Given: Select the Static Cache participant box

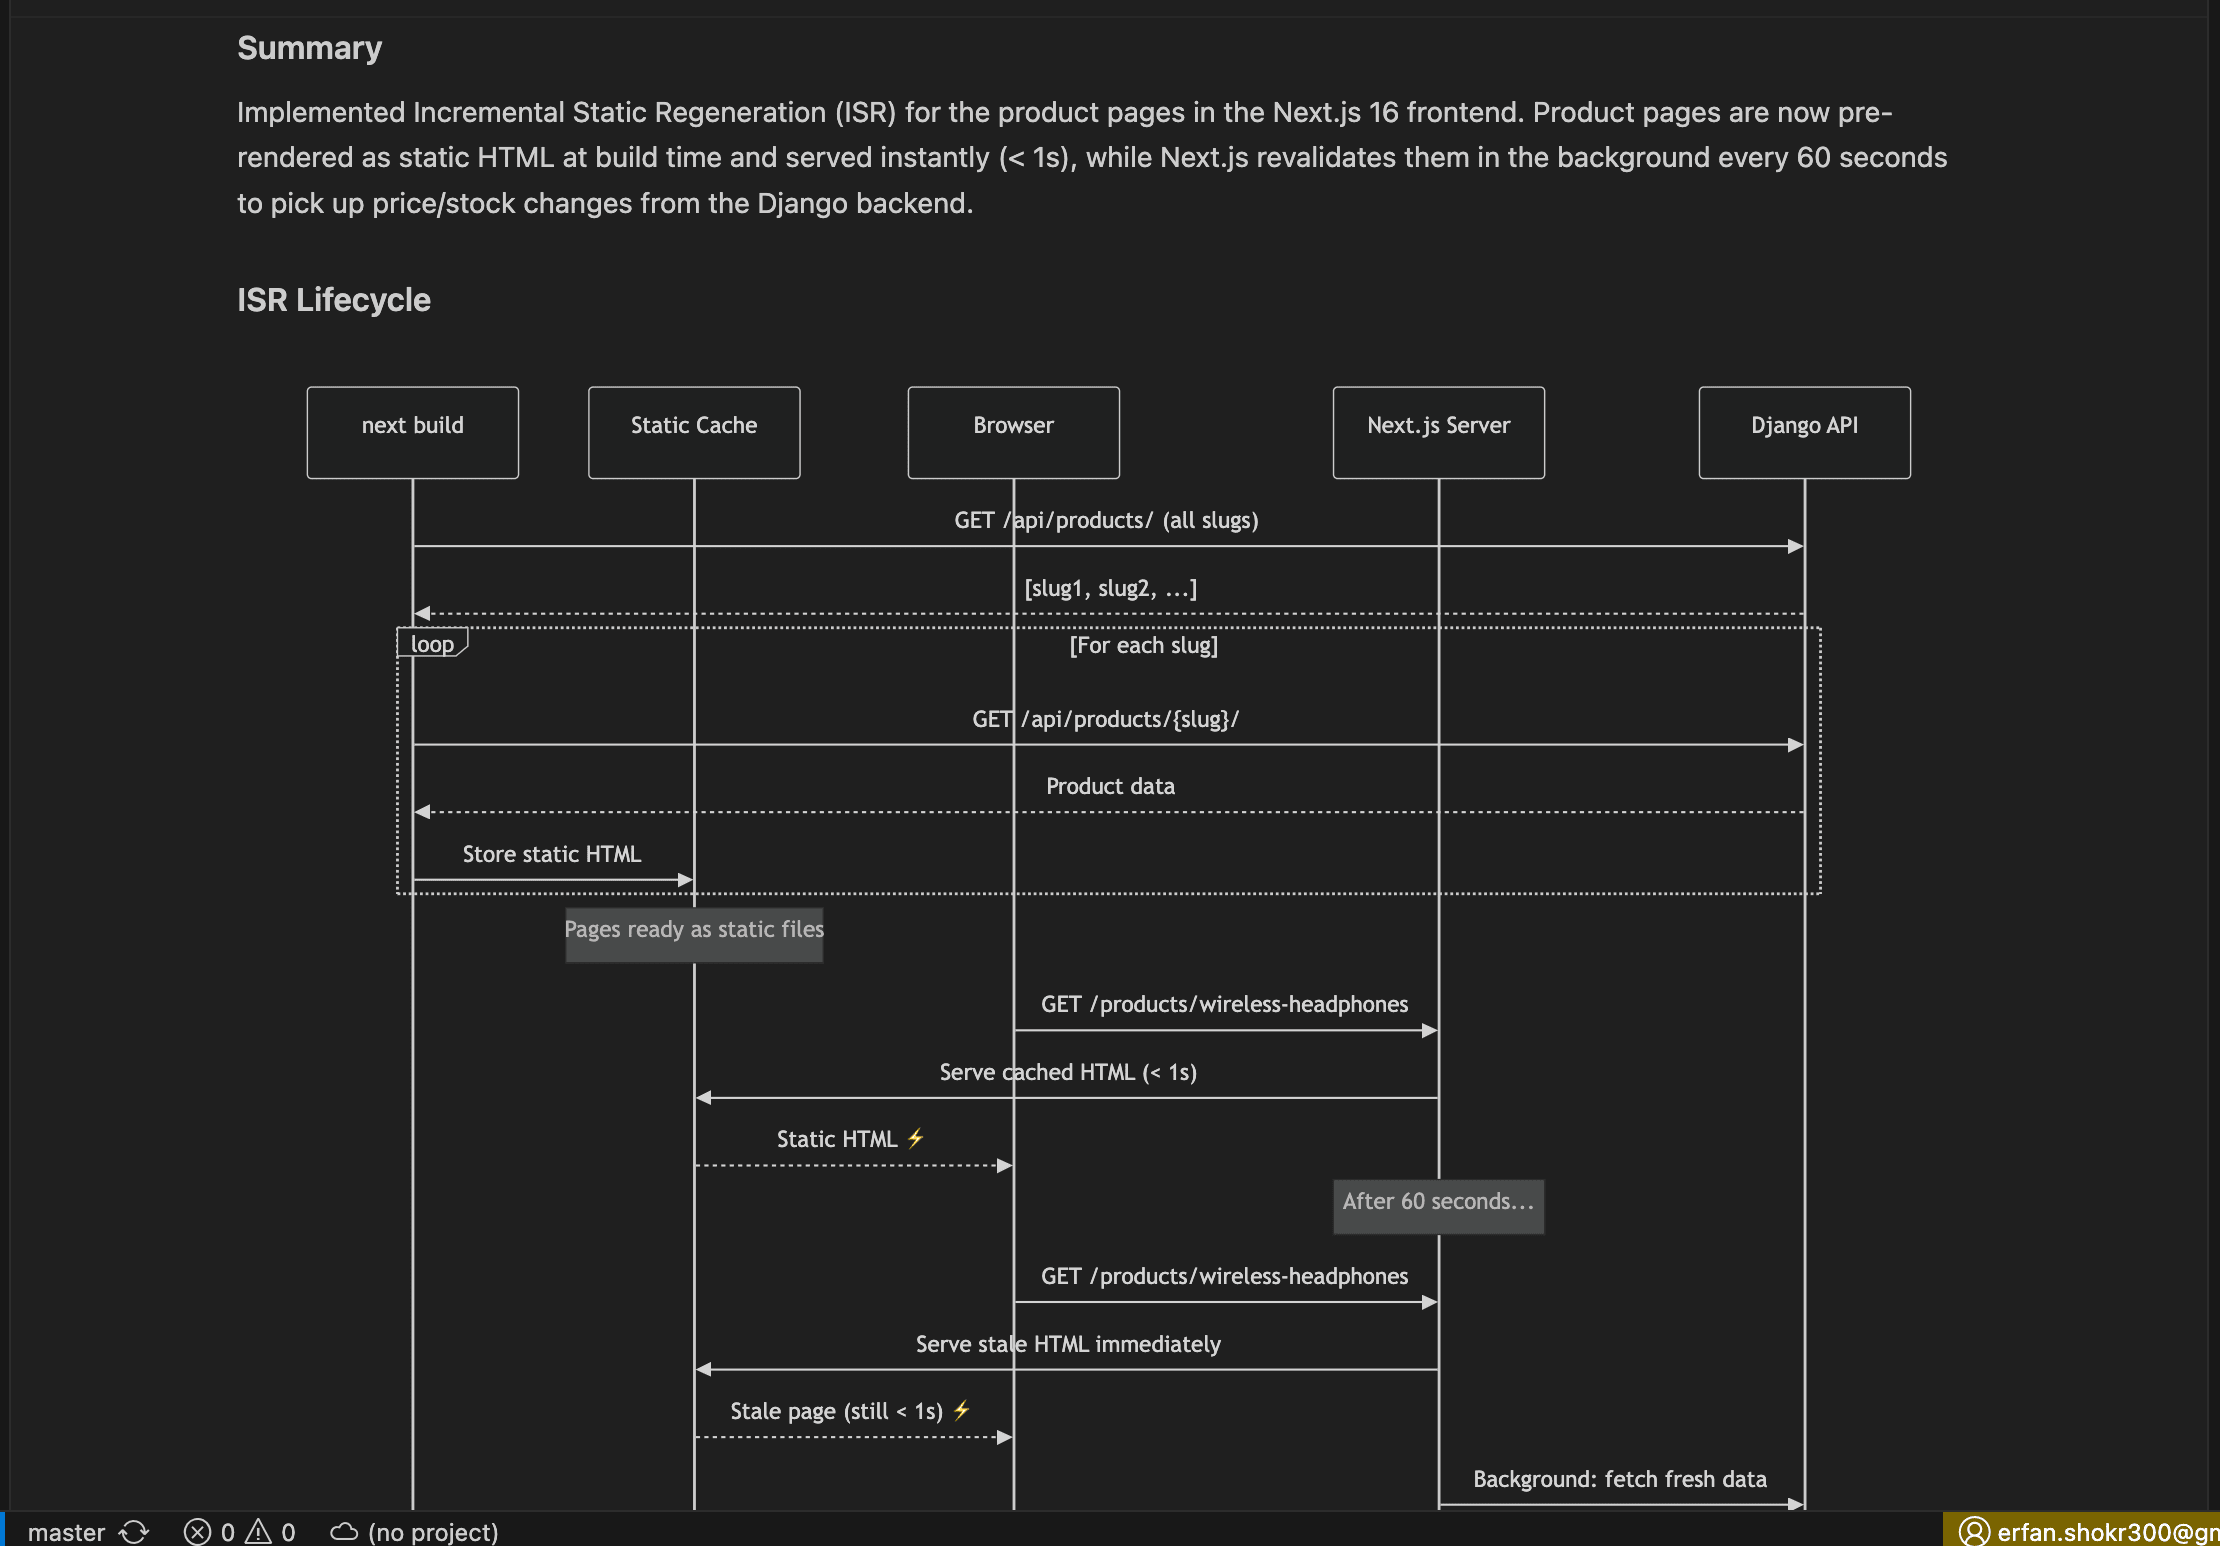Looking at the screenshot, I should coord(694,432).
